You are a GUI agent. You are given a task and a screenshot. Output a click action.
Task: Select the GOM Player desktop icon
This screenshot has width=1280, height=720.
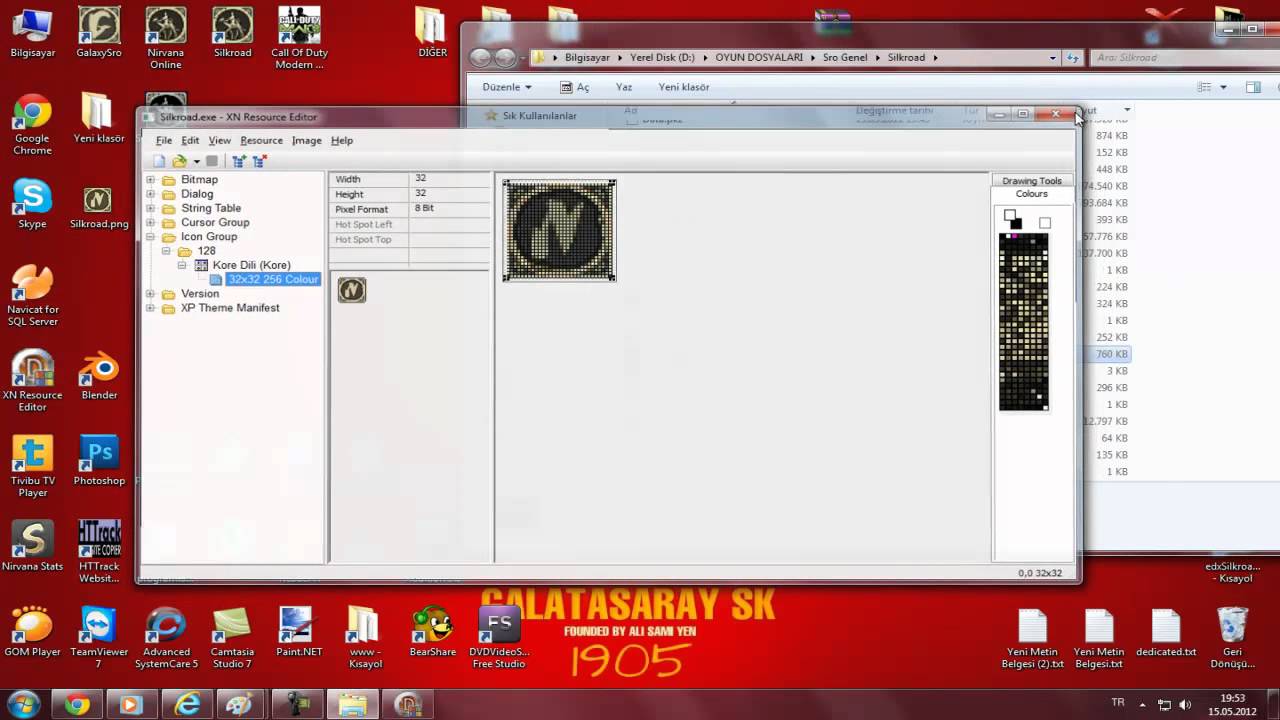(x=32, y=632)
